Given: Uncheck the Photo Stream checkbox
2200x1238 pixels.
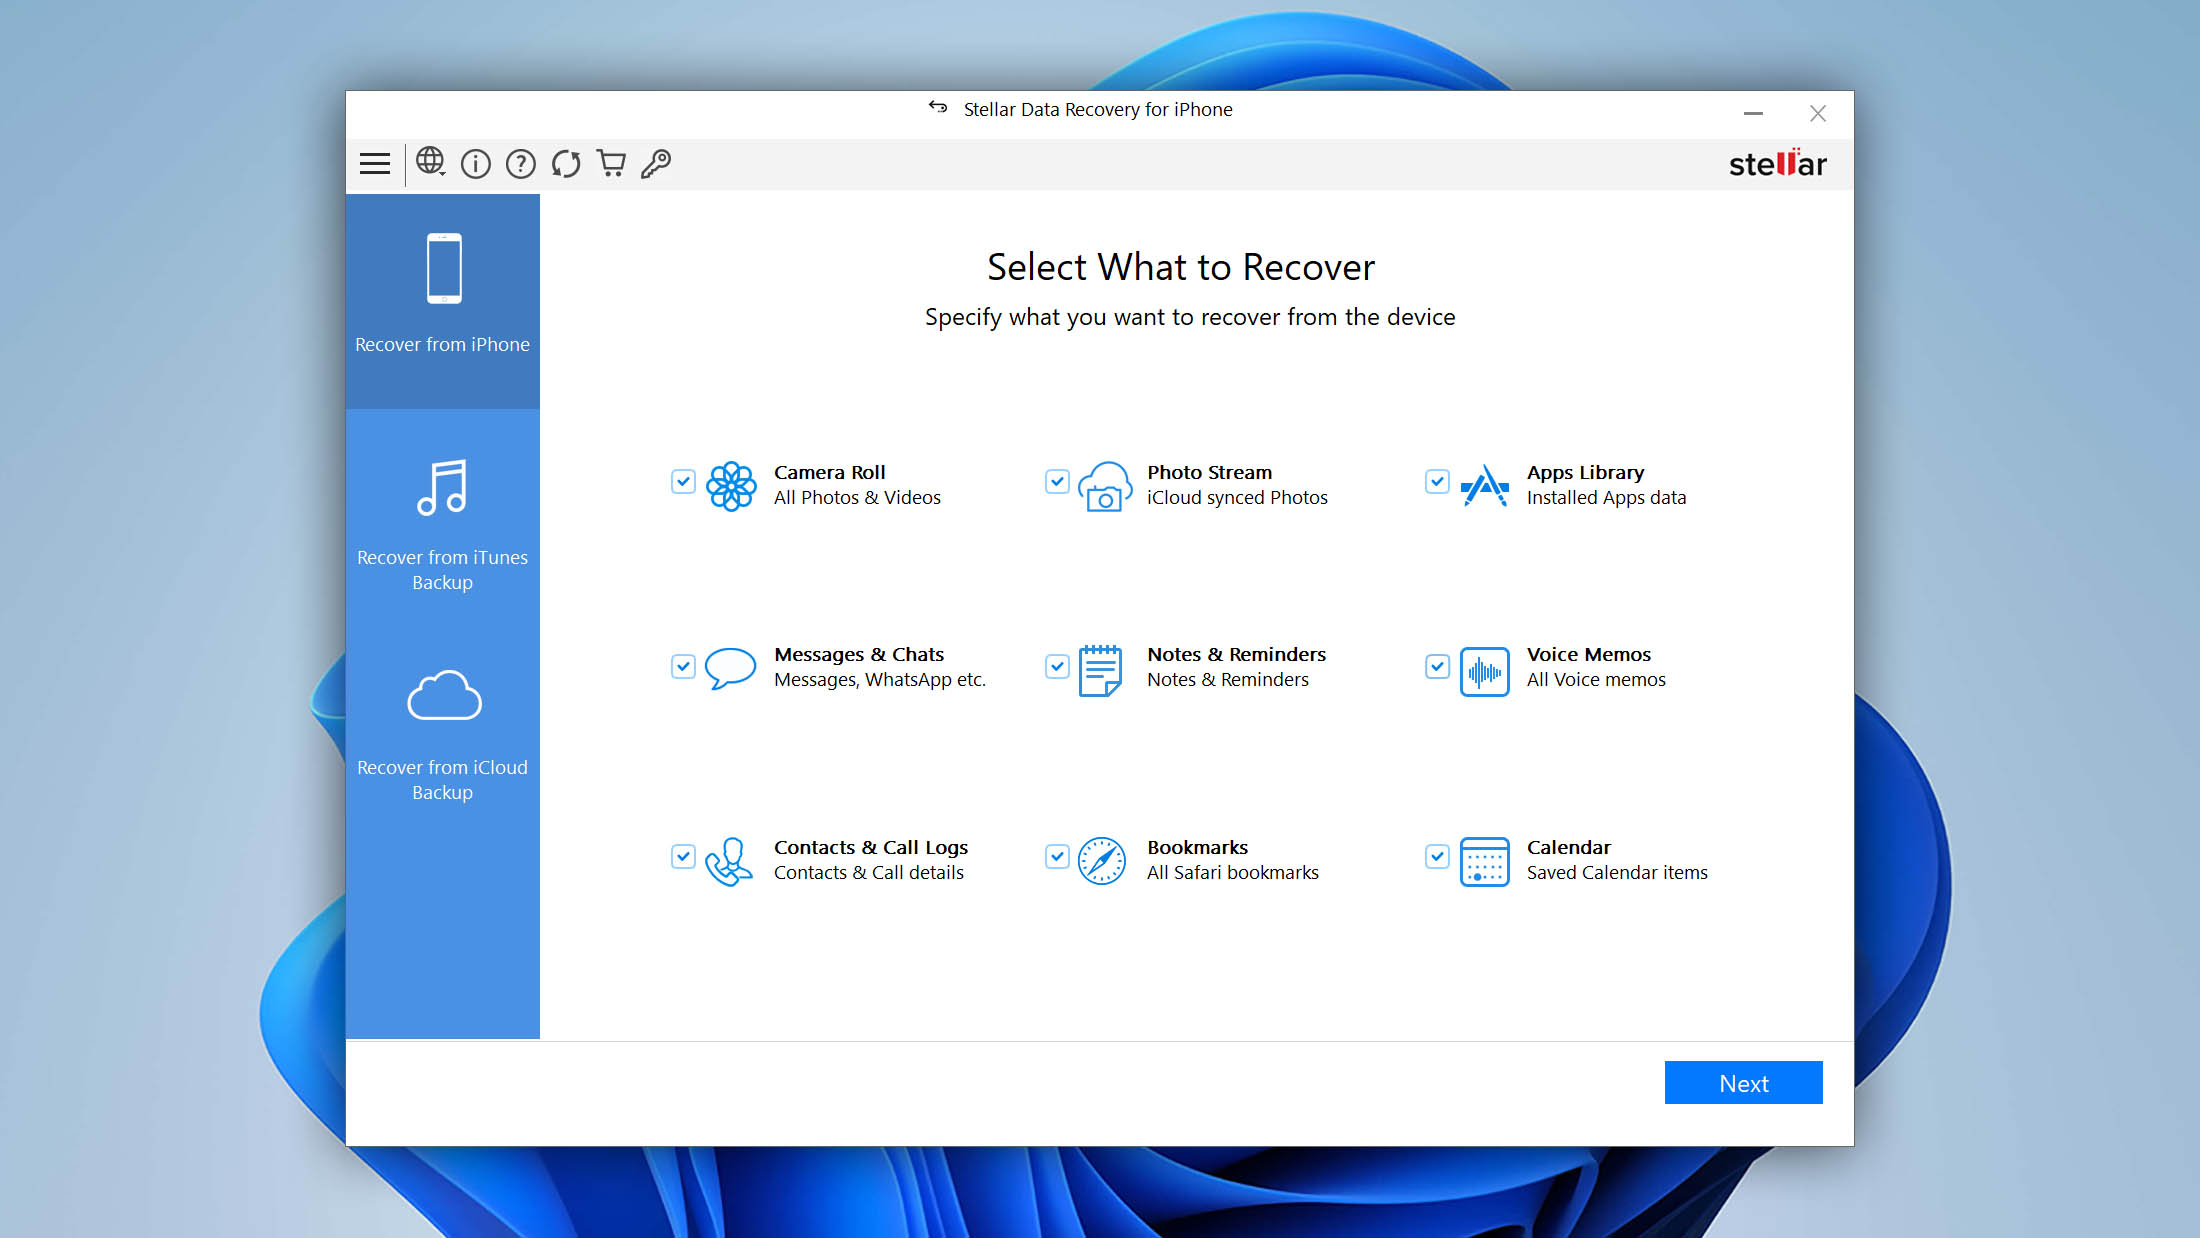Looking at the screenshot, I should point(1057,481).
